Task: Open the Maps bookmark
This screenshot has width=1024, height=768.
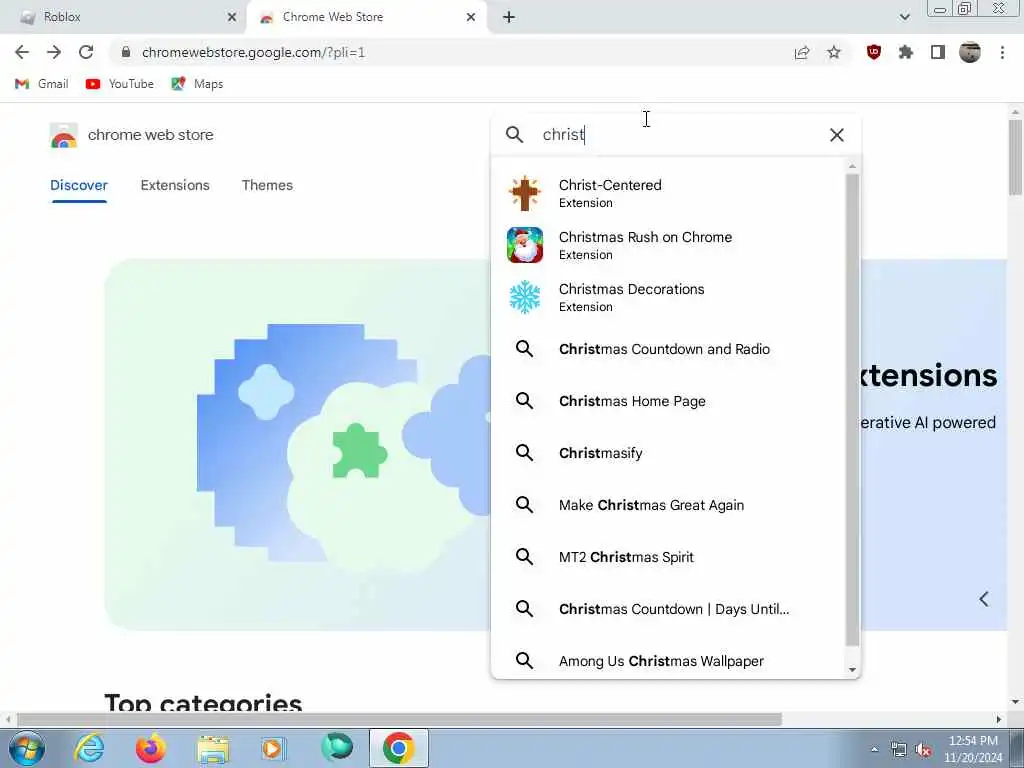Action: point(197,84)
